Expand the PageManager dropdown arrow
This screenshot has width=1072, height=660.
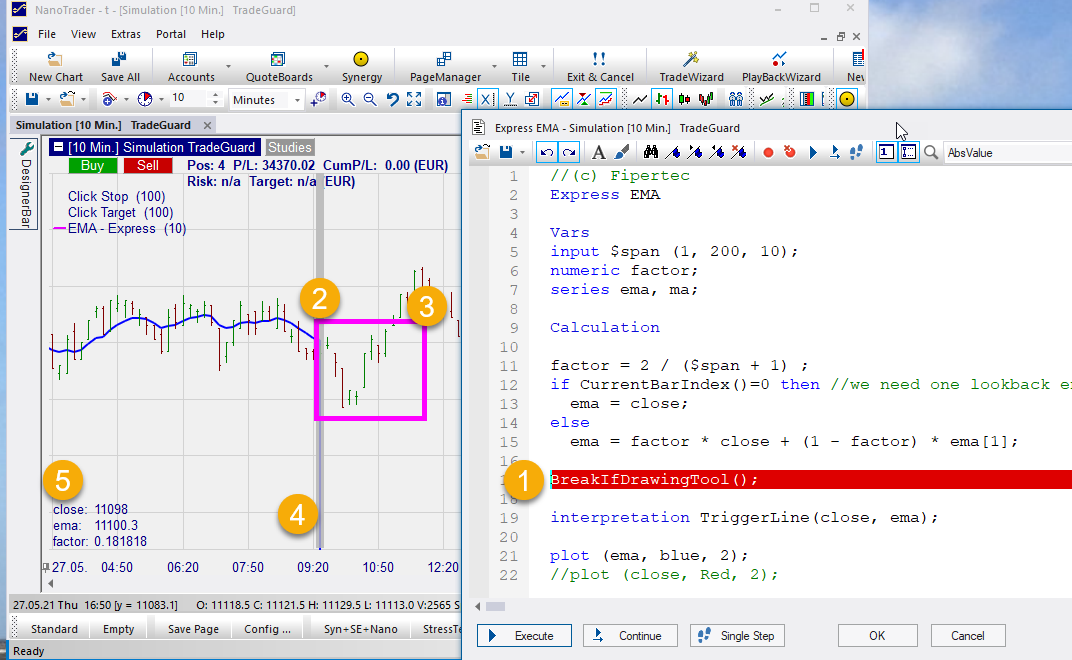495,68
